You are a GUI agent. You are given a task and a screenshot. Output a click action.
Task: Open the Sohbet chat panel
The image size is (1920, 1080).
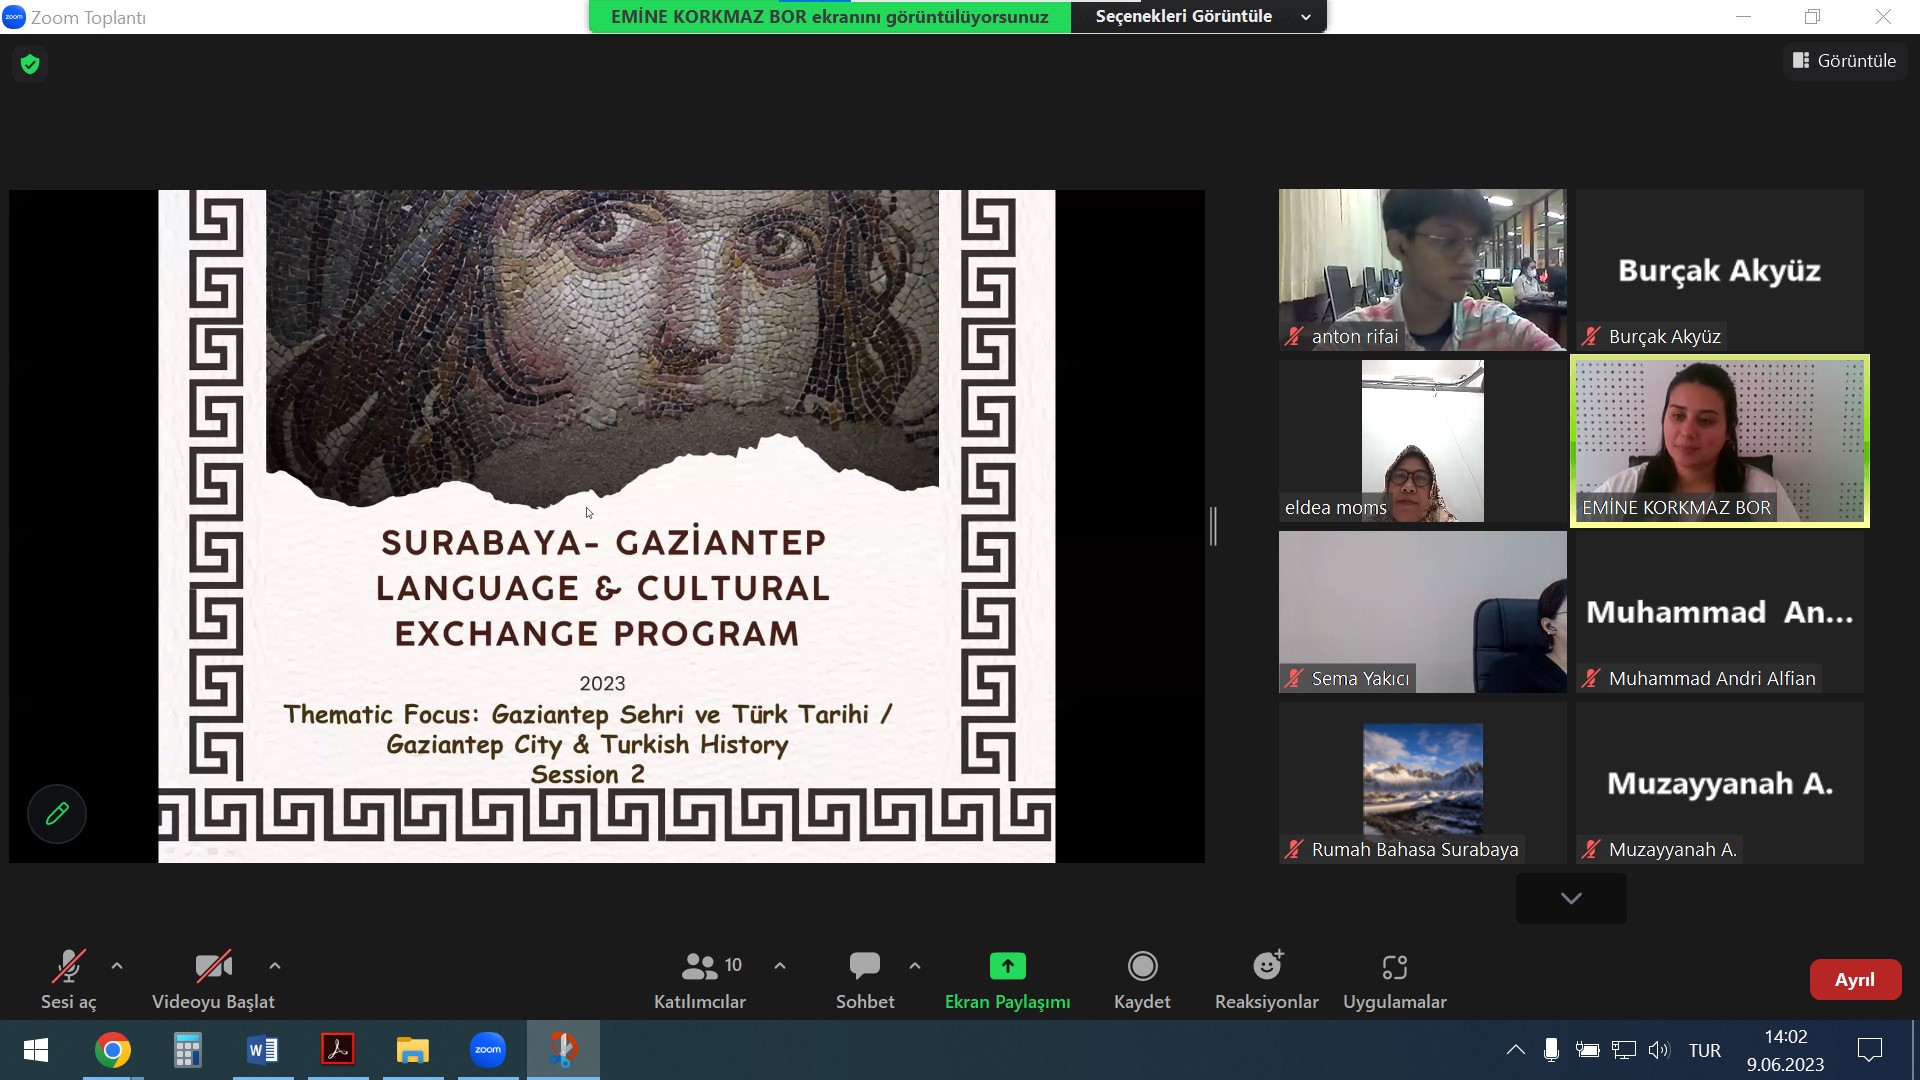(x=864, y=979)
